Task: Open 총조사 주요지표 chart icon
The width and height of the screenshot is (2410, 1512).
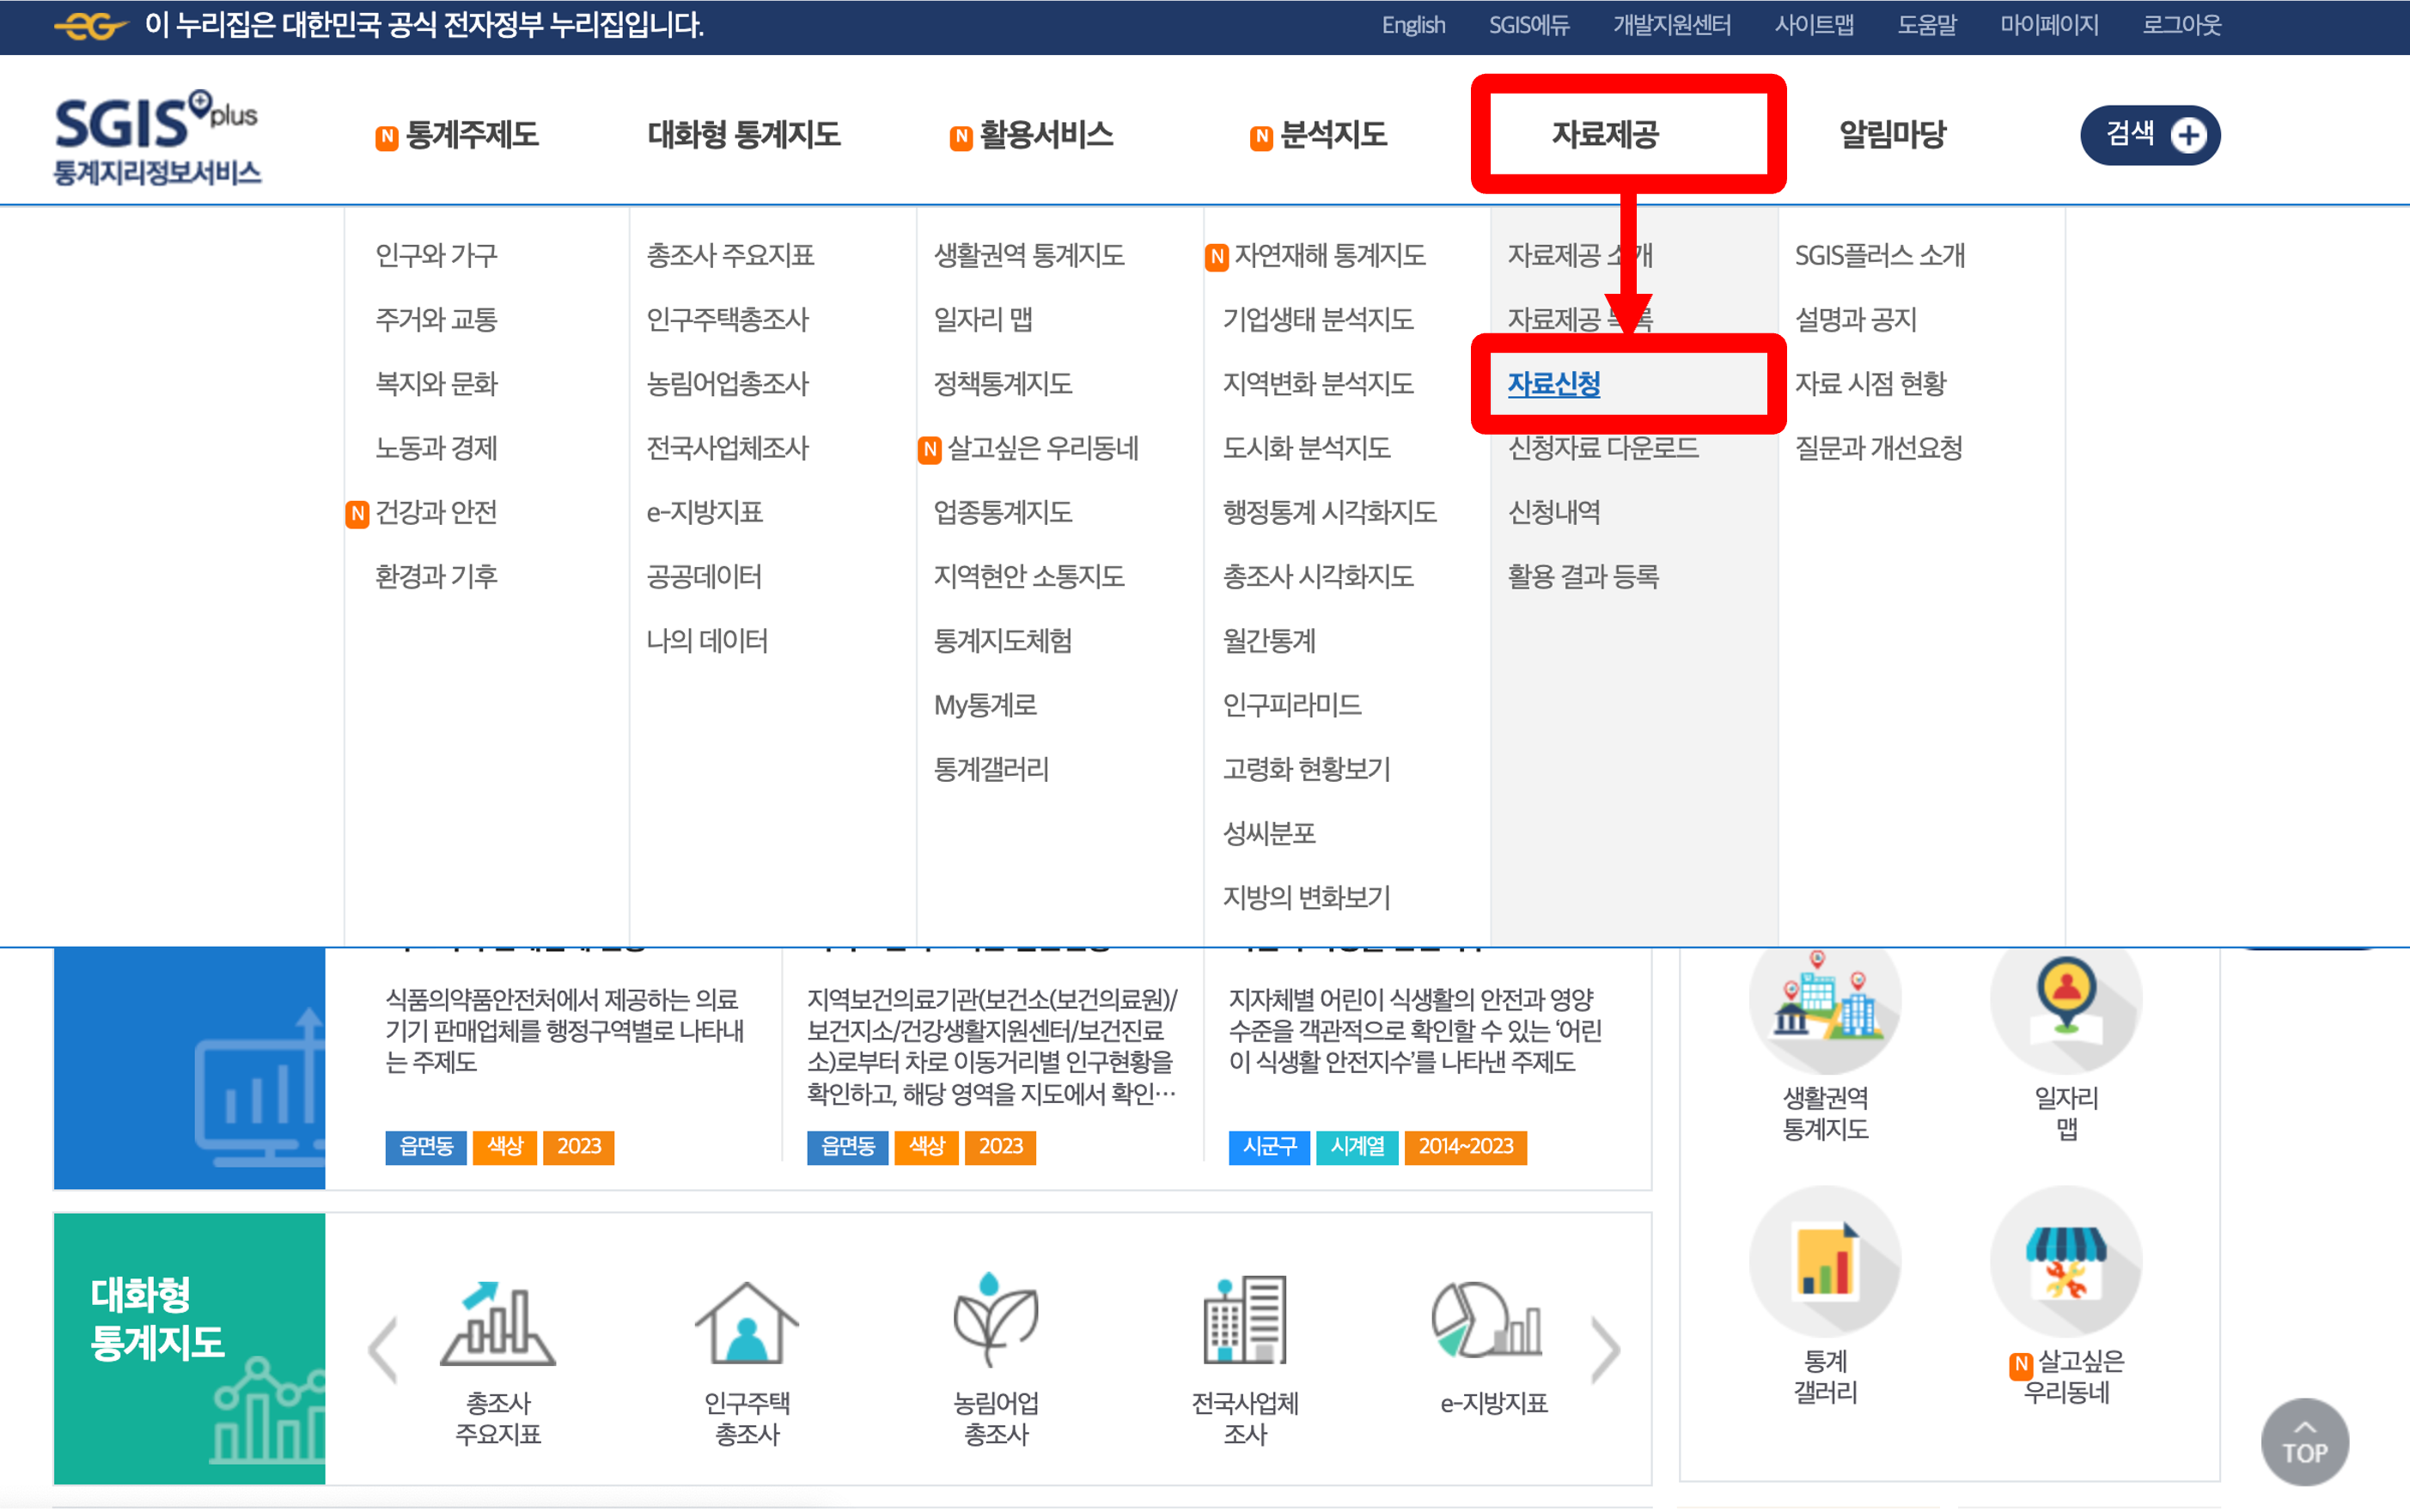Action: [x=497, y=1323]
